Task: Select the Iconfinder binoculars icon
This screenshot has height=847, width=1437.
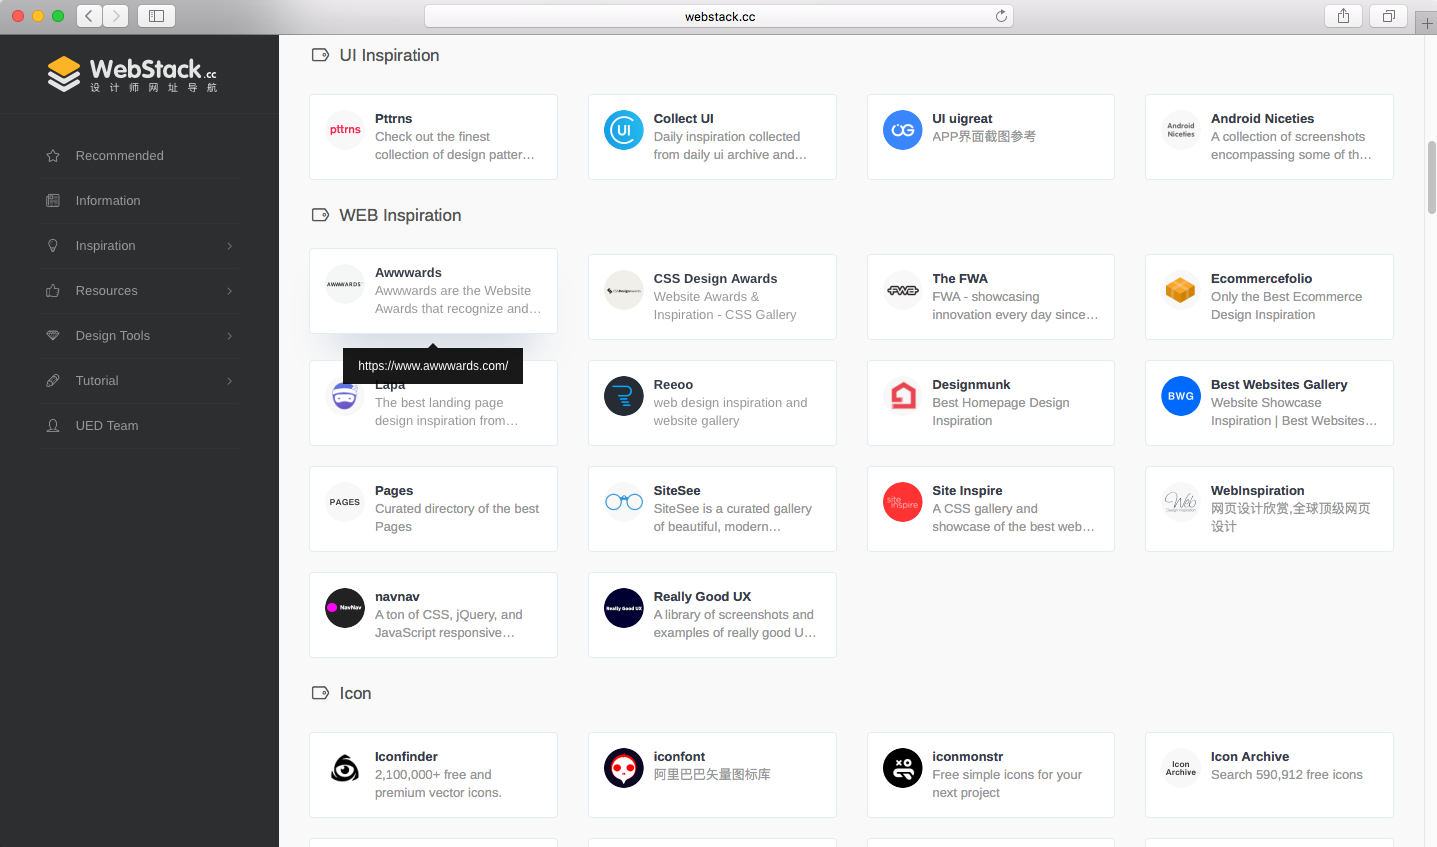Action: pyautogui.click(x=344, y=767)
